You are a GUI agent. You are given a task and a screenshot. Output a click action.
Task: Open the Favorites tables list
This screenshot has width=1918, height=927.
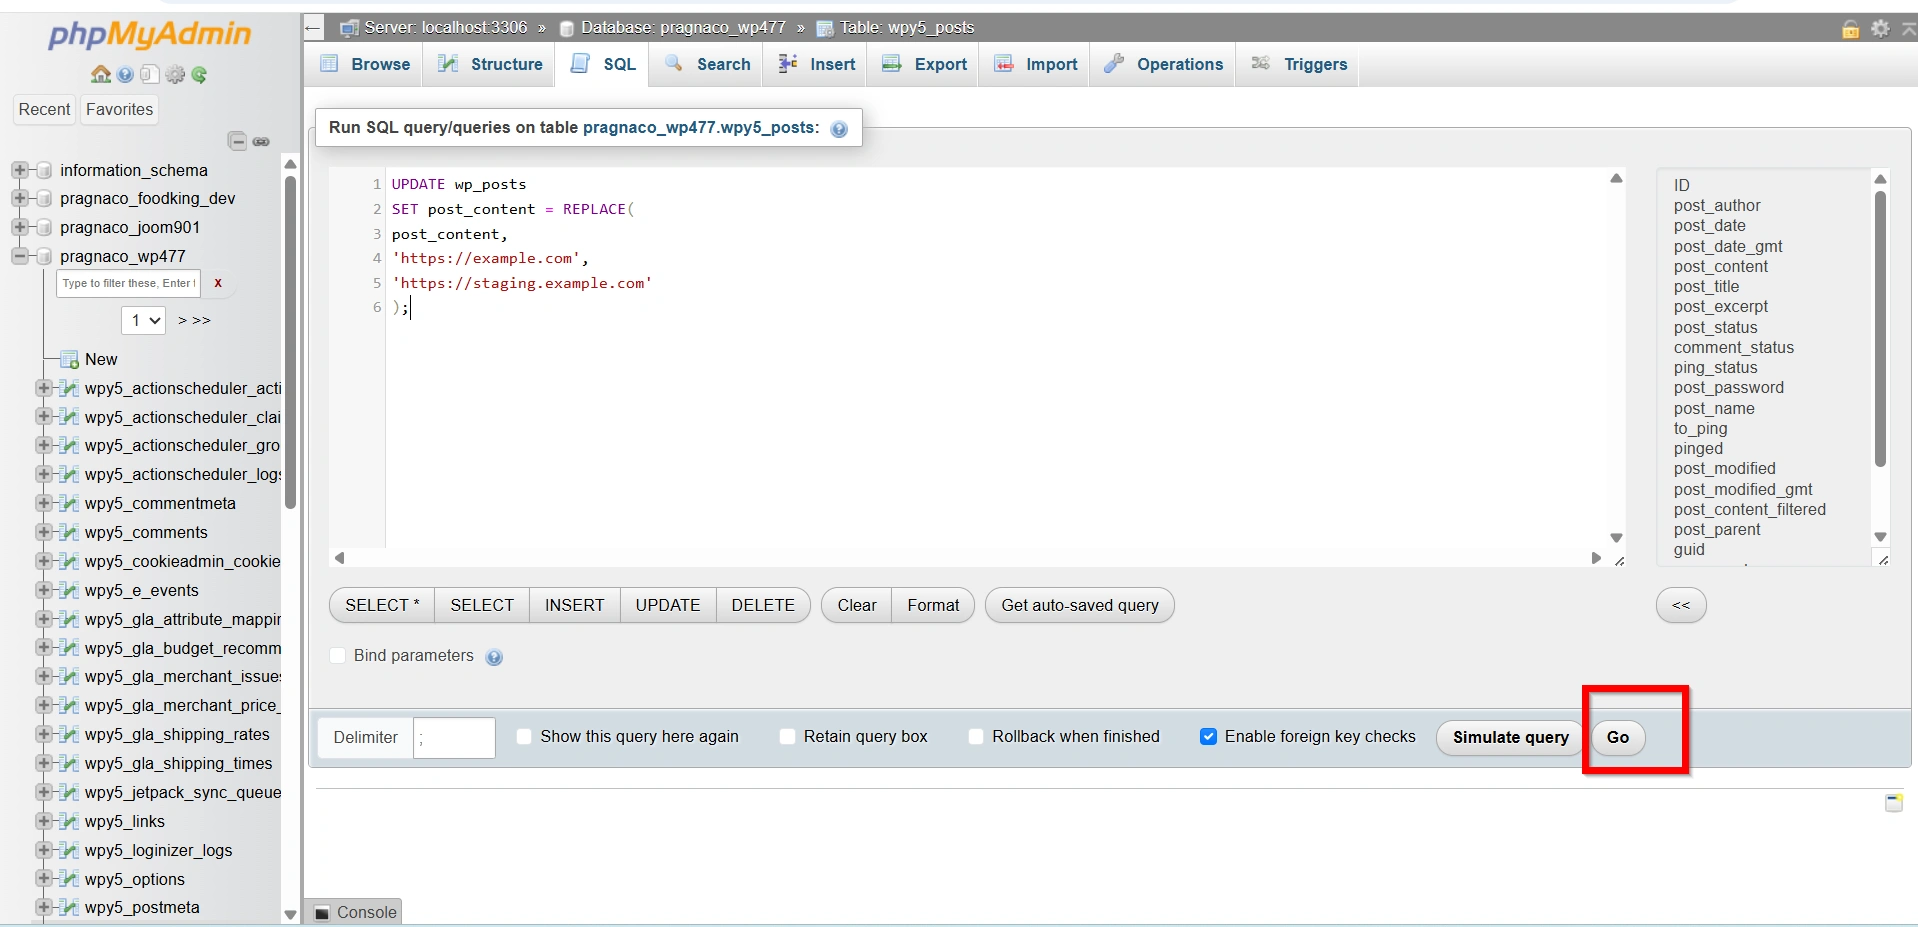(x=119, y=109)
